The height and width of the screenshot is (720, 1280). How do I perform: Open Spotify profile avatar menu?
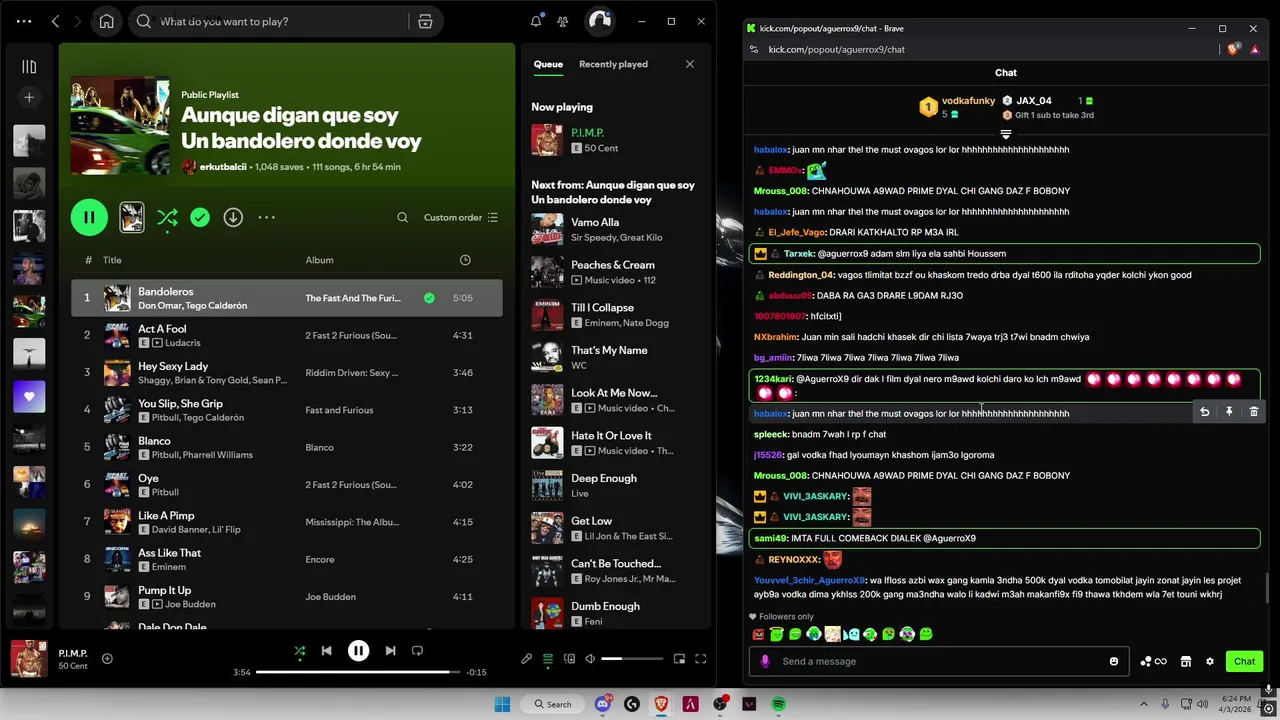[599, 21]
